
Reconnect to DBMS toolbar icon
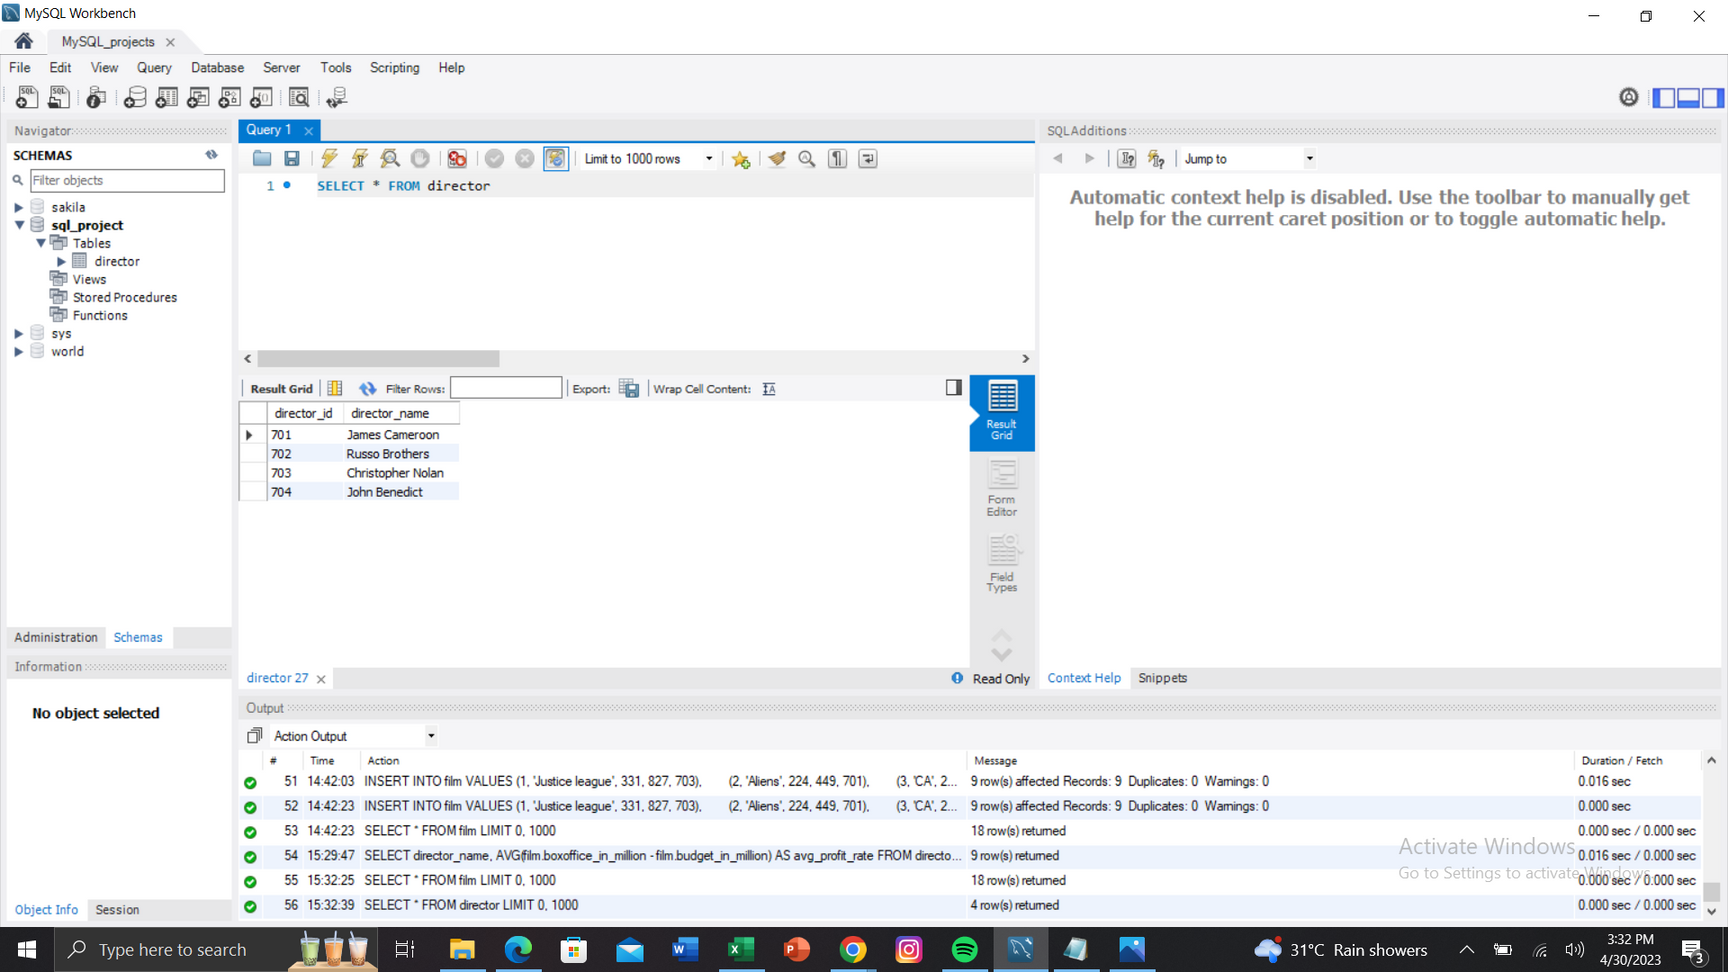point(337,97)
